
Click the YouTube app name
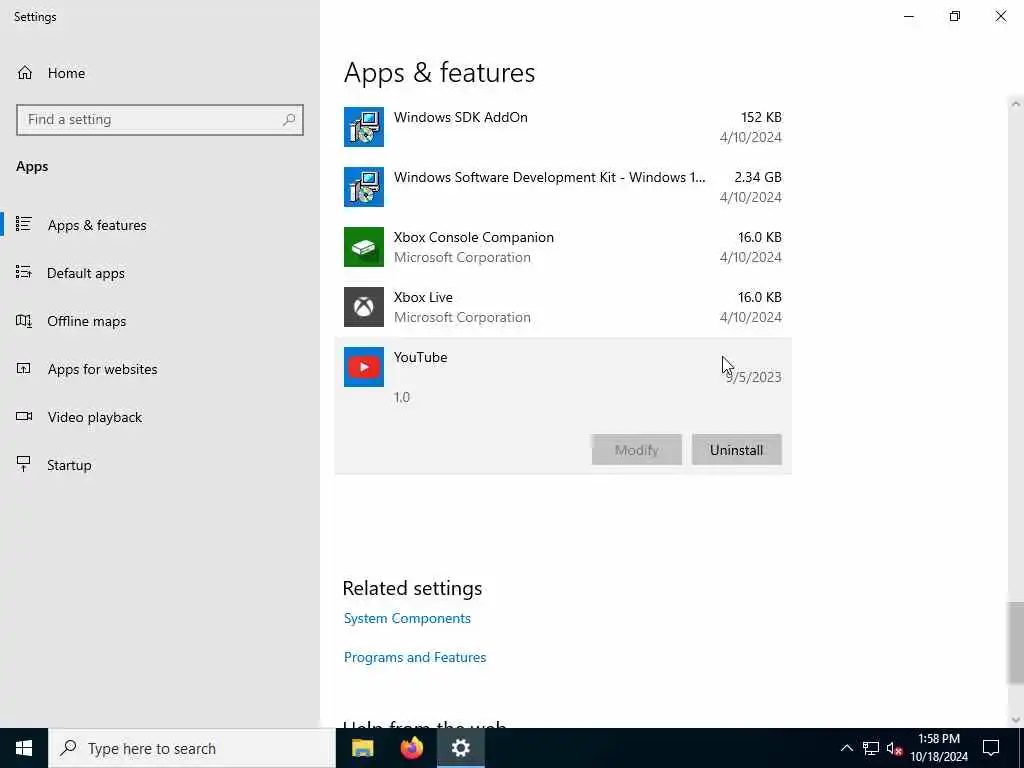421,358
